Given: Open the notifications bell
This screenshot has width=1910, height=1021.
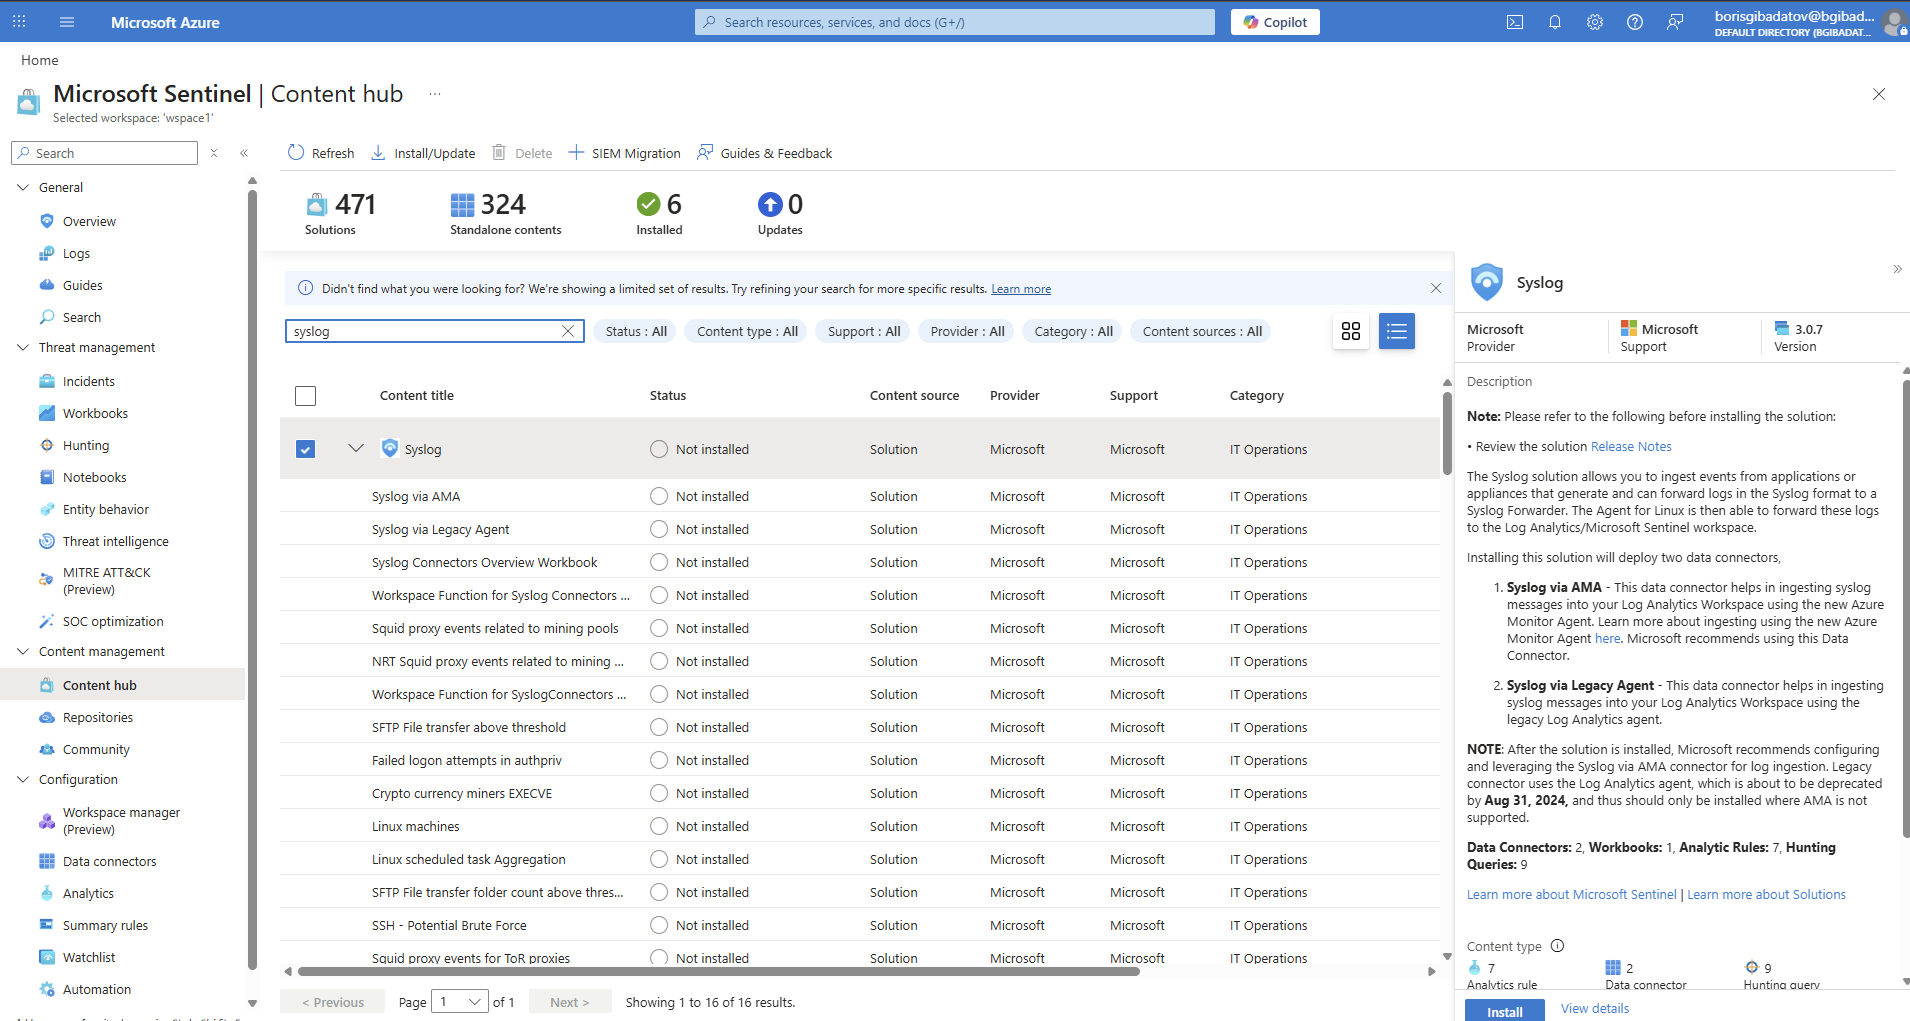Looking at the screenshot, I should click(x=1555, y=22).
